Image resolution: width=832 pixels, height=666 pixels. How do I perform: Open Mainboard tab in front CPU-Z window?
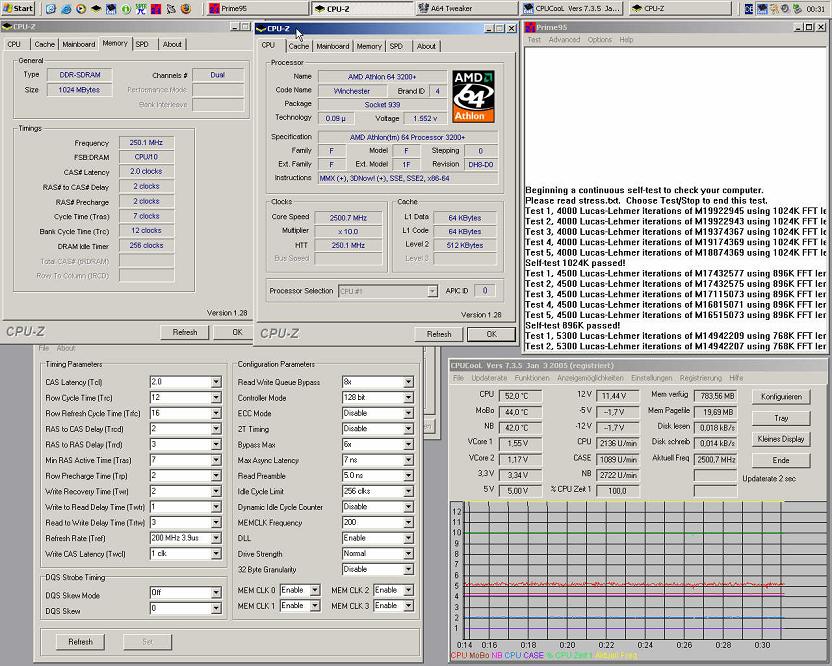[333, 47]
